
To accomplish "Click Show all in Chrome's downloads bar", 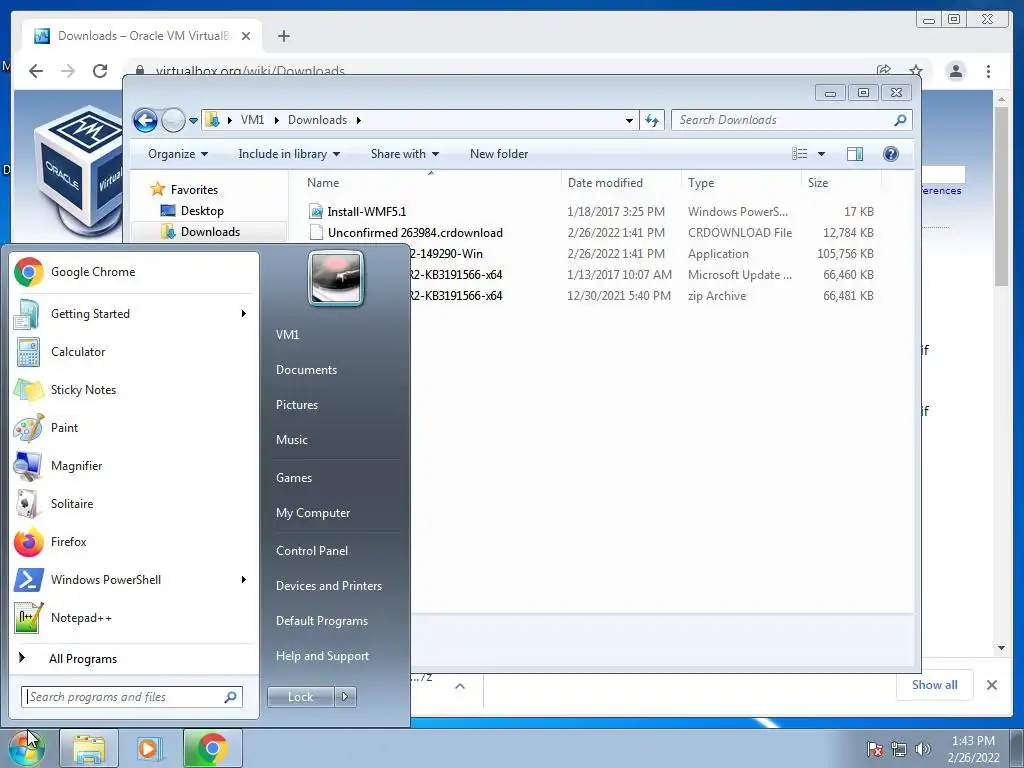I will pyautogui.click(x=935, y=685).
